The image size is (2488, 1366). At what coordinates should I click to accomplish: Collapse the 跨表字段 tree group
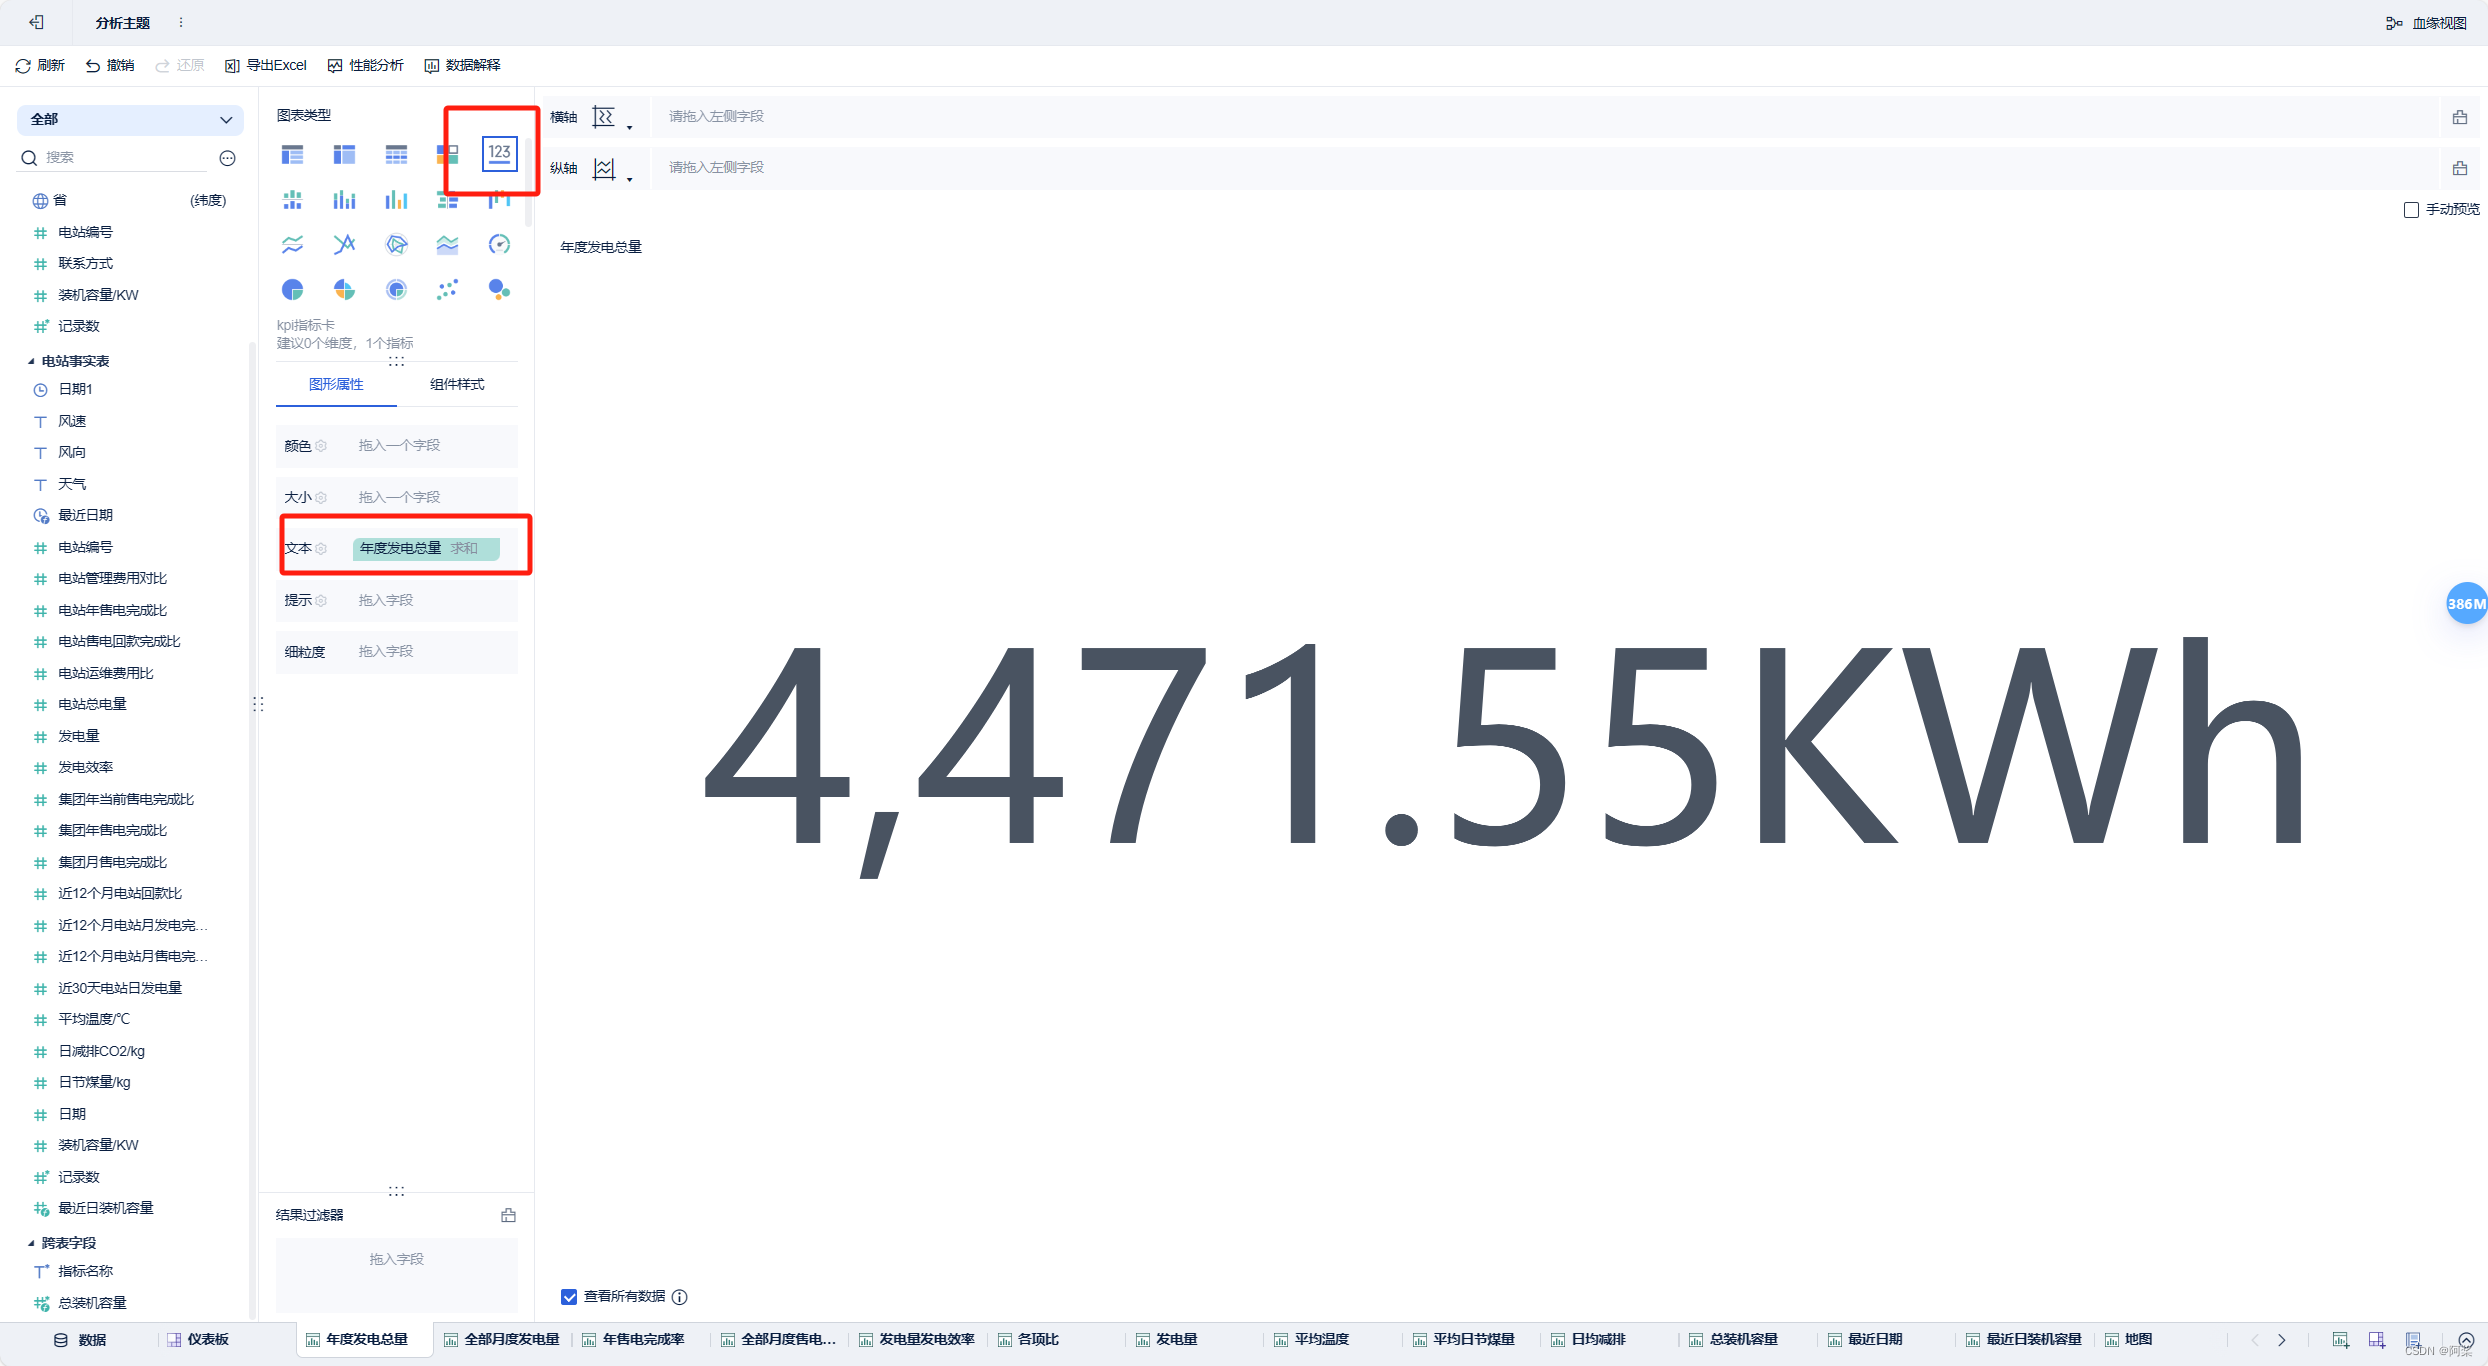point(30,1243)
